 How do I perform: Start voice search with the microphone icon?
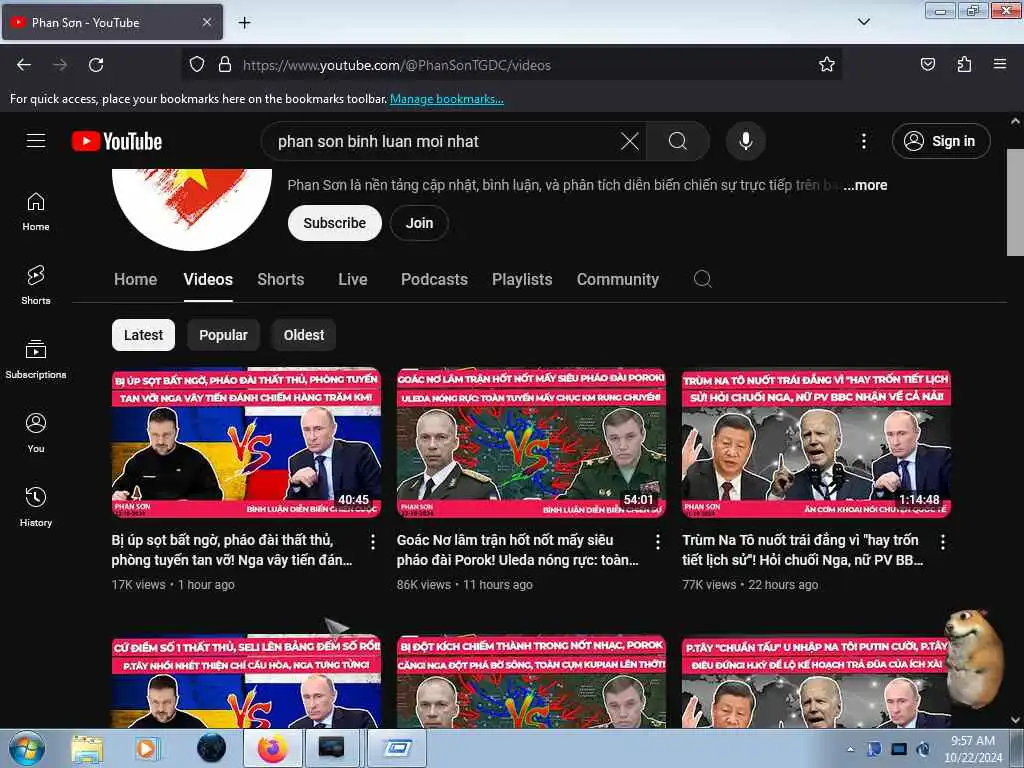[x=745, y=141]
